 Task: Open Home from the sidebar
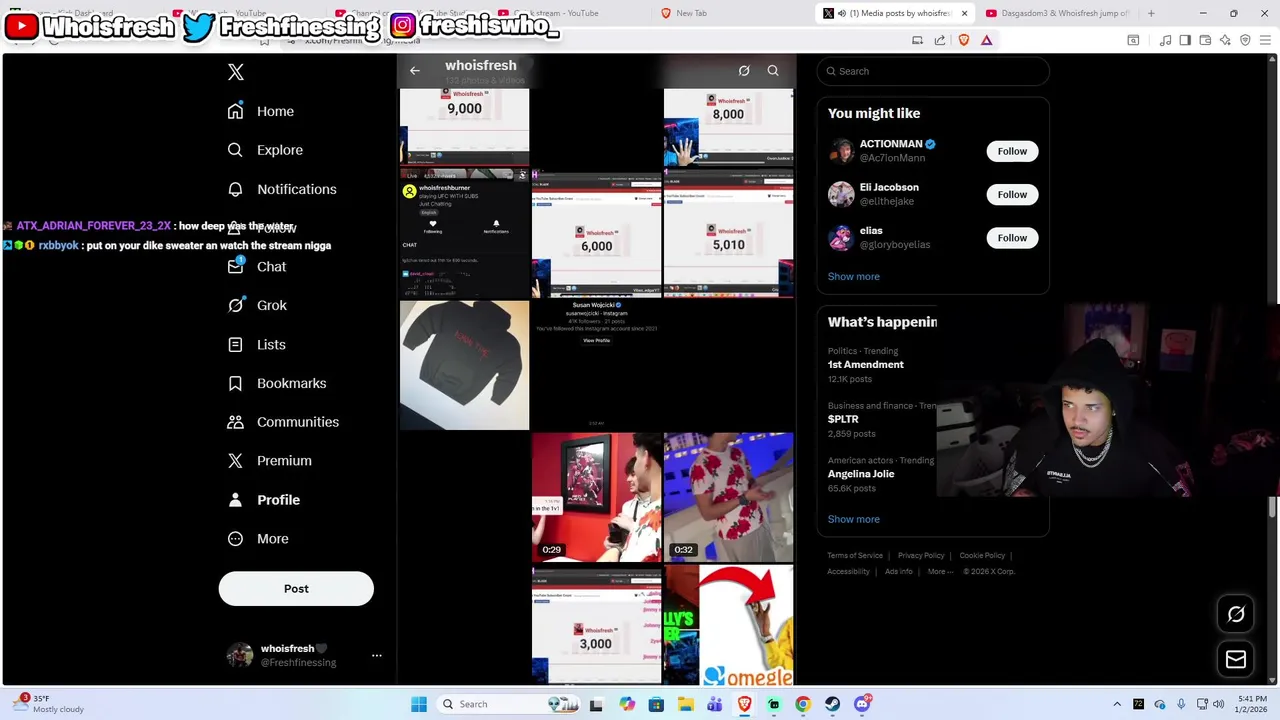(x=261, y=111)
